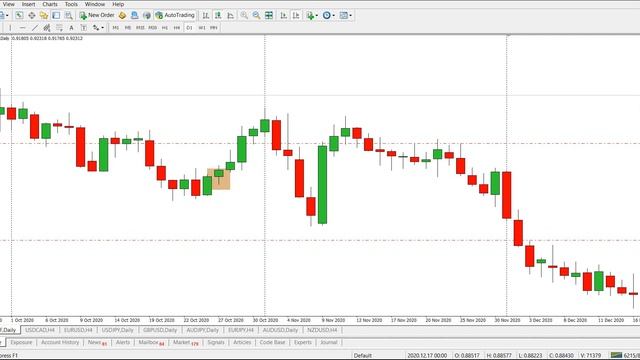Set timeframe to M5
This screenshot has width=640, height=360.
tap(128, 28)
